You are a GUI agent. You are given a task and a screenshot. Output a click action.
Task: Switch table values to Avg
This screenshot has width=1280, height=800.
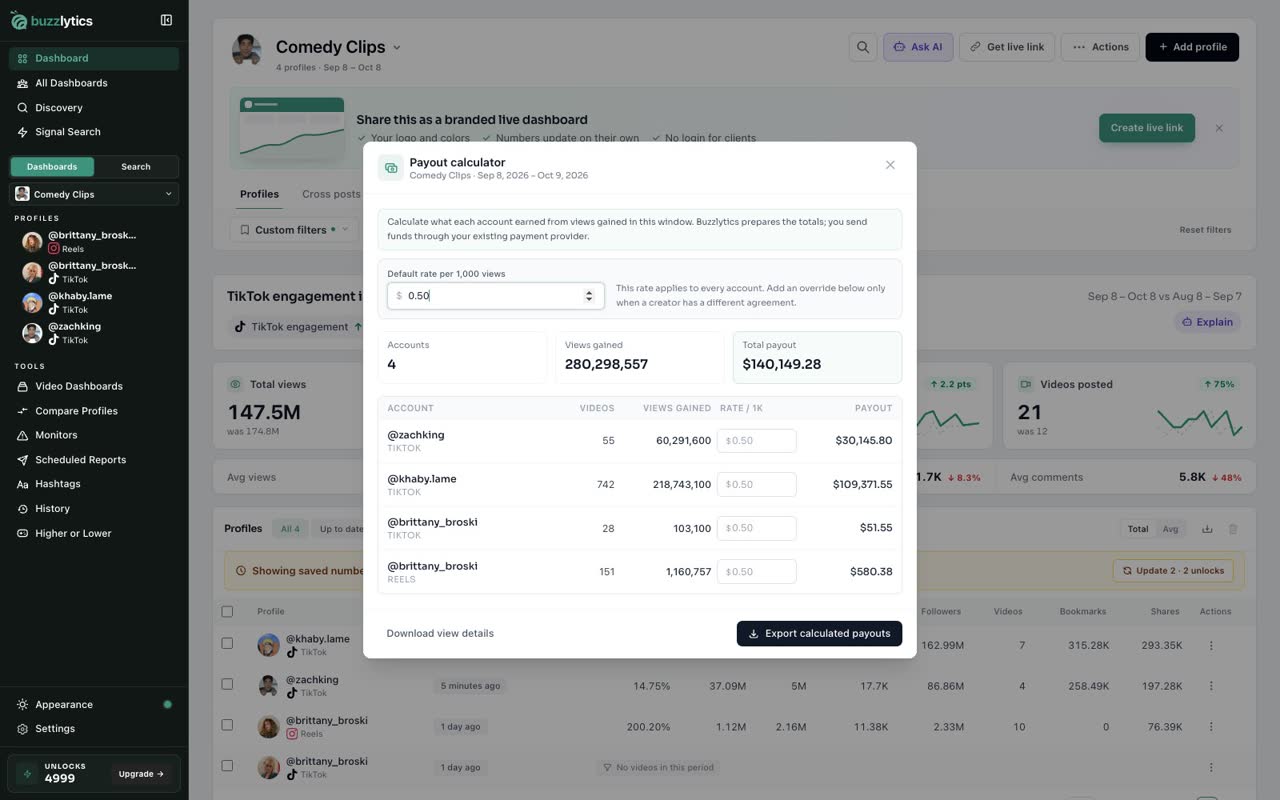[x=1170, y=529]
